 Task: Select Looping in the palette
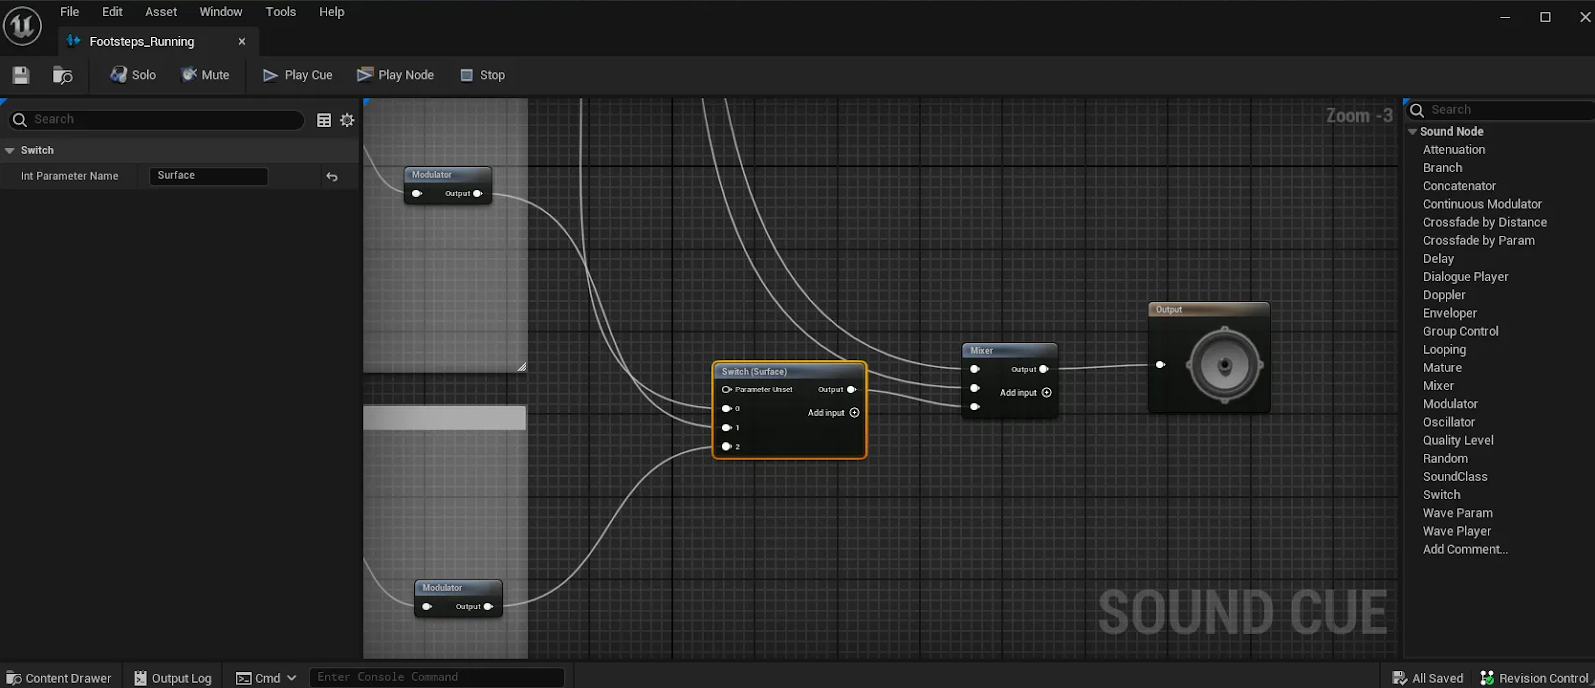click(1444, 350)
